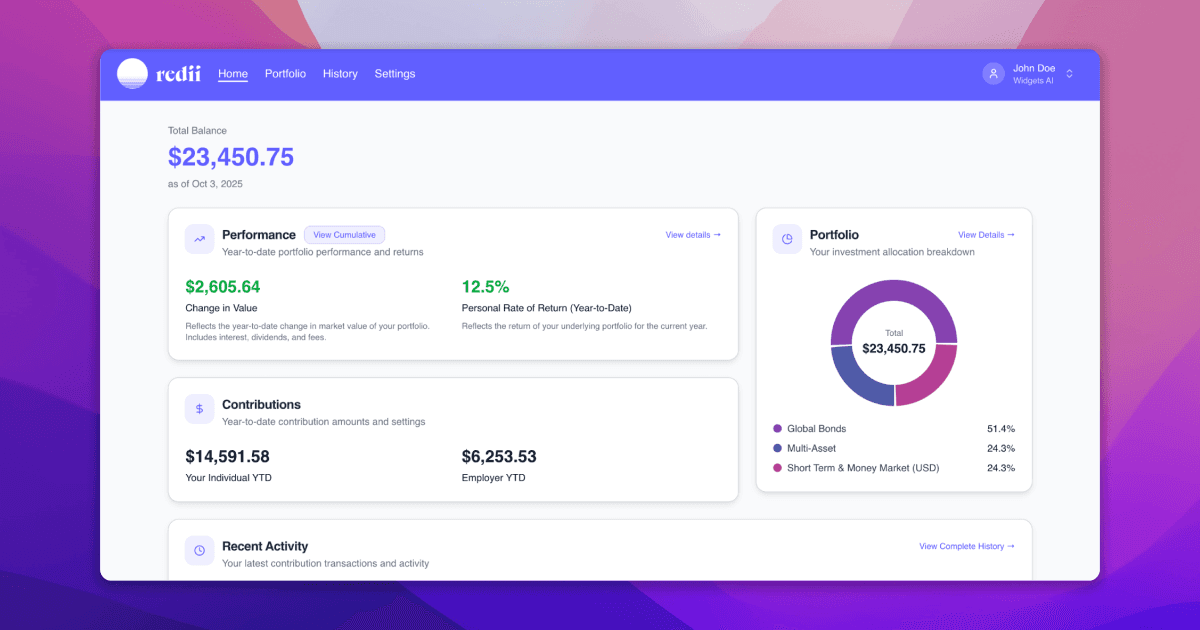Toggle the View Cumulative performance button
The width and height of the screenshot is (1200, 630).
[344, 235]
